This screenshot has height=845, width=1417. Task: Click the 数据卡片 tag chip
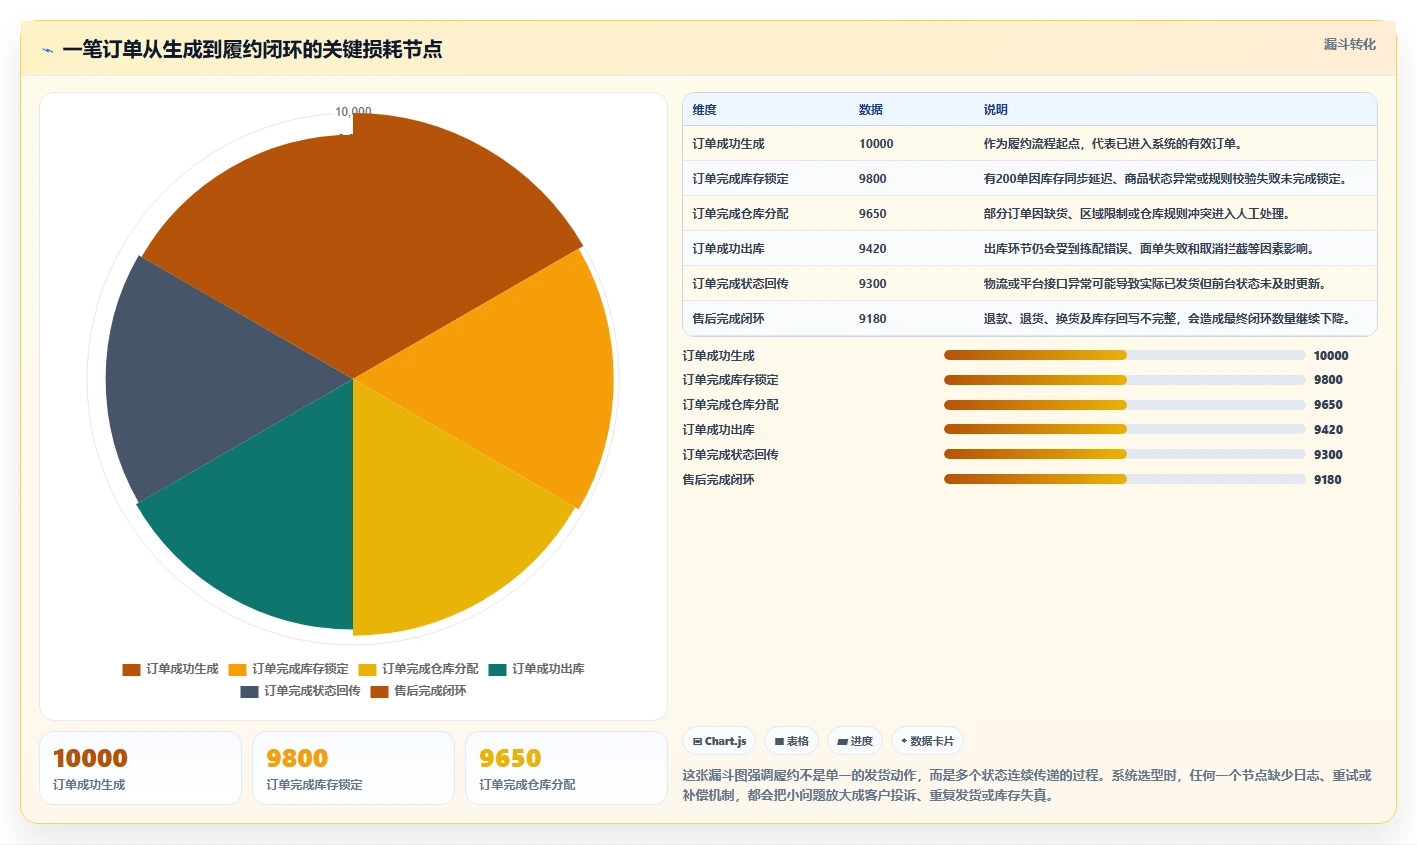[927, 741]
